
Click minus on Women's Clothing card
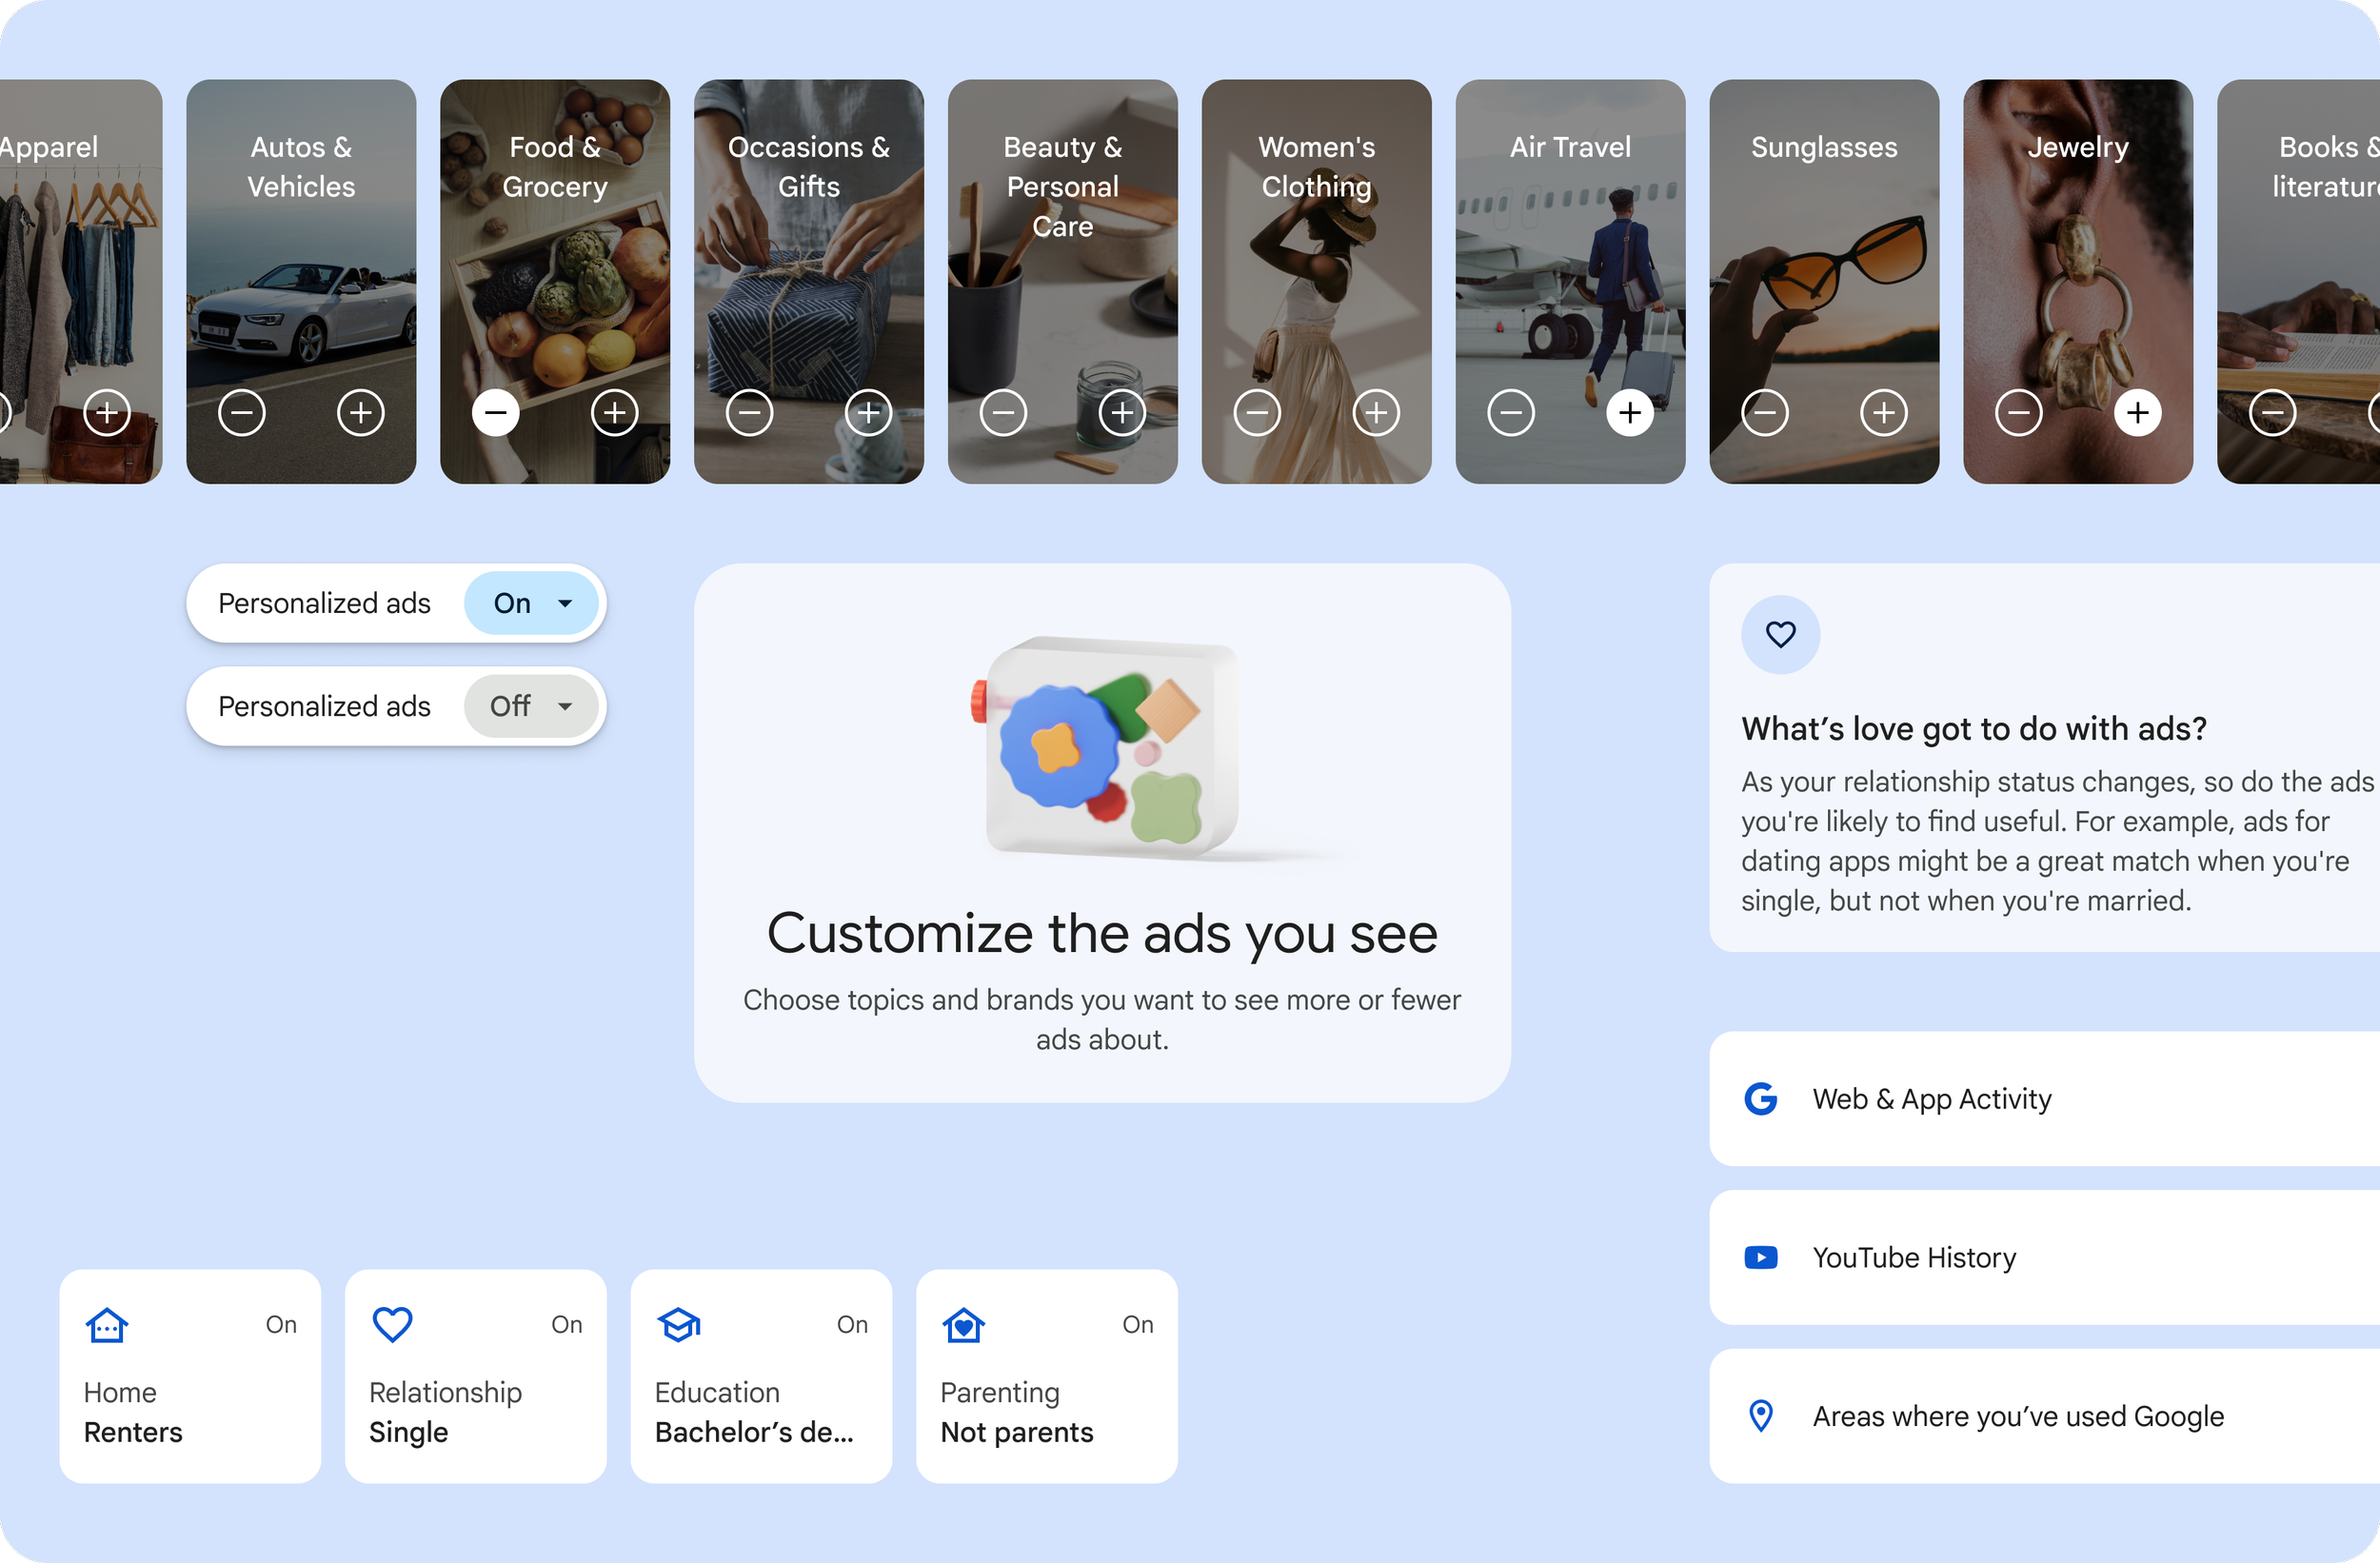pos(1257,412)
